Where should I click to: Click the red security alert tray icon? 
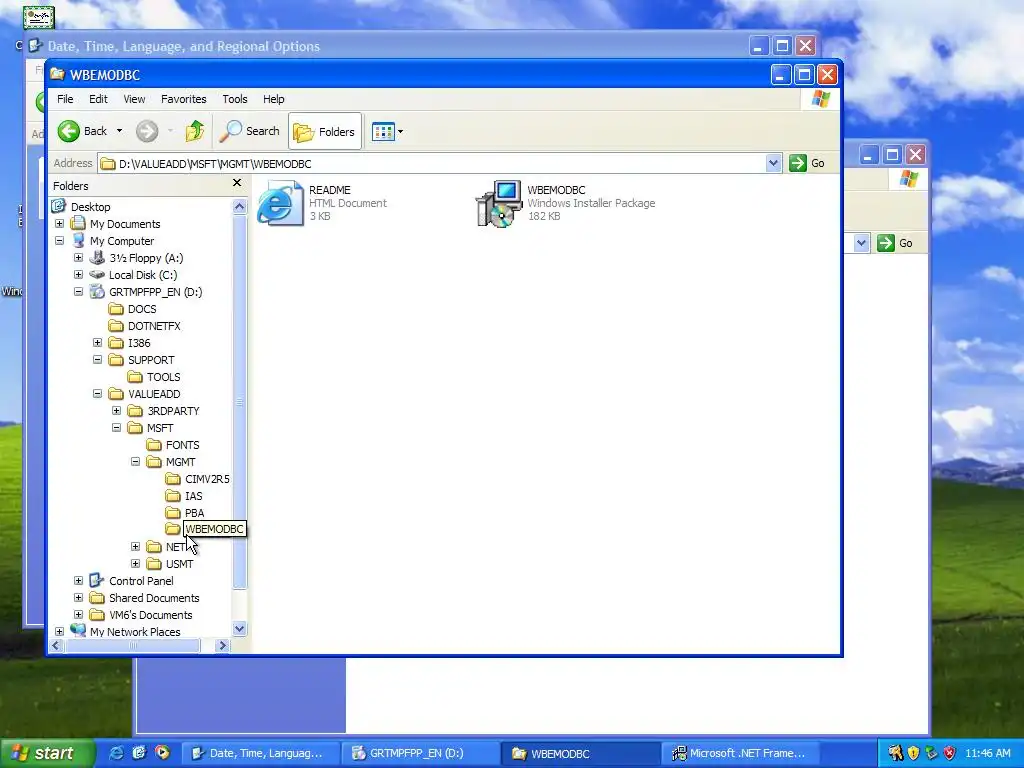pos(950,753)
